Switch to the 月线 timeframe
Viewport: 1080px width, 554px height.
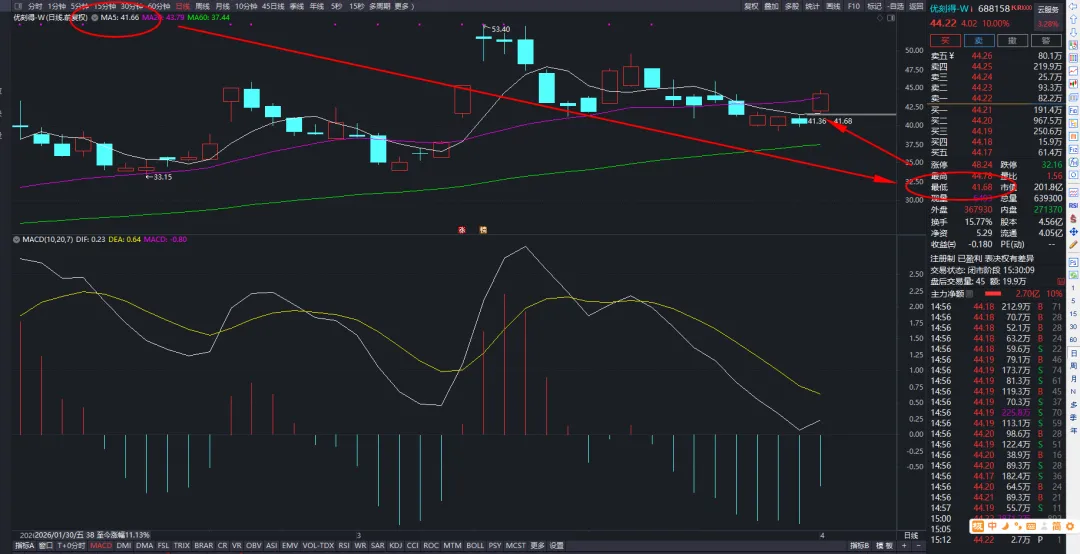[222, 6]
